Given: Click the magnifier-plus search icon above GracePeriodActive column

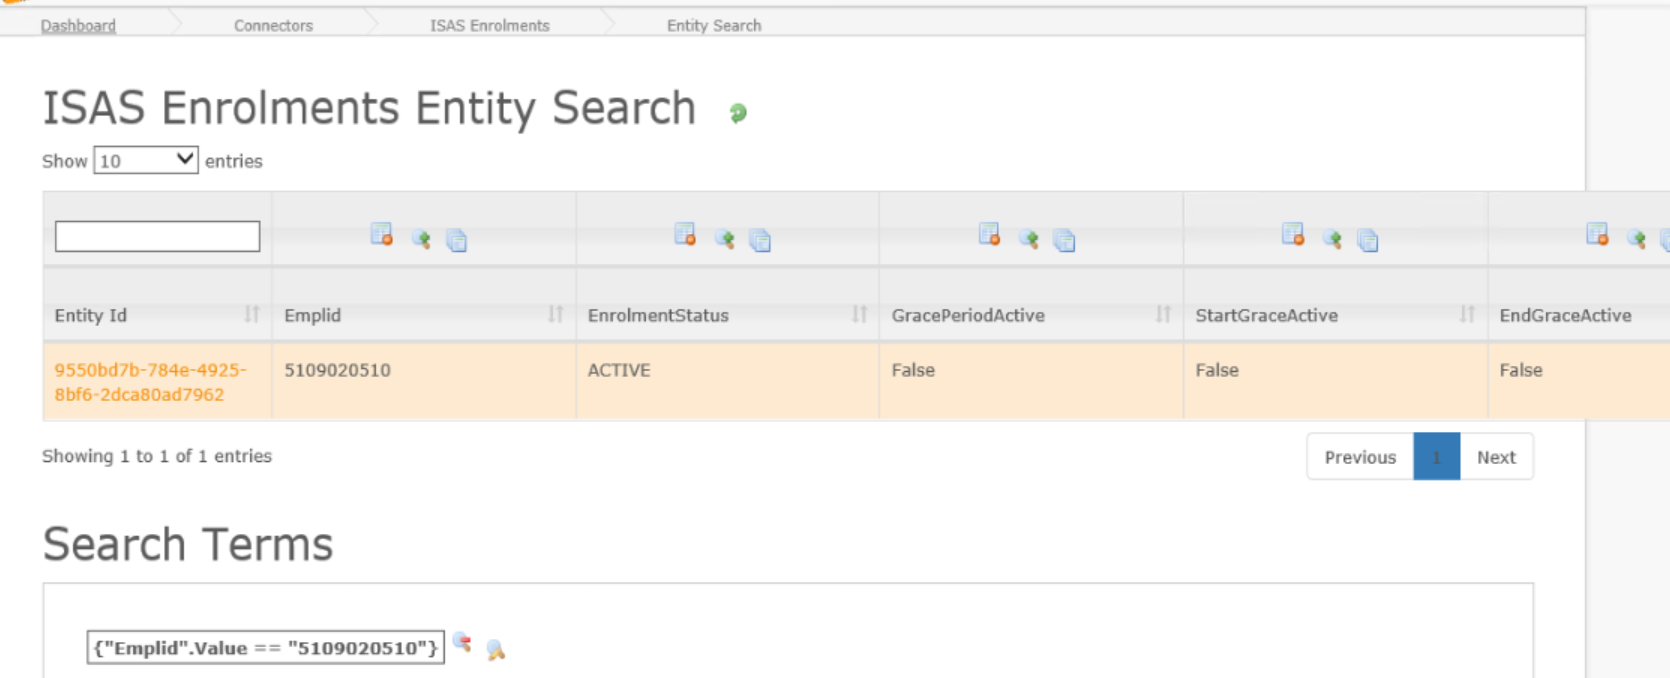Looking at the screenshot, I should 1029,239.
